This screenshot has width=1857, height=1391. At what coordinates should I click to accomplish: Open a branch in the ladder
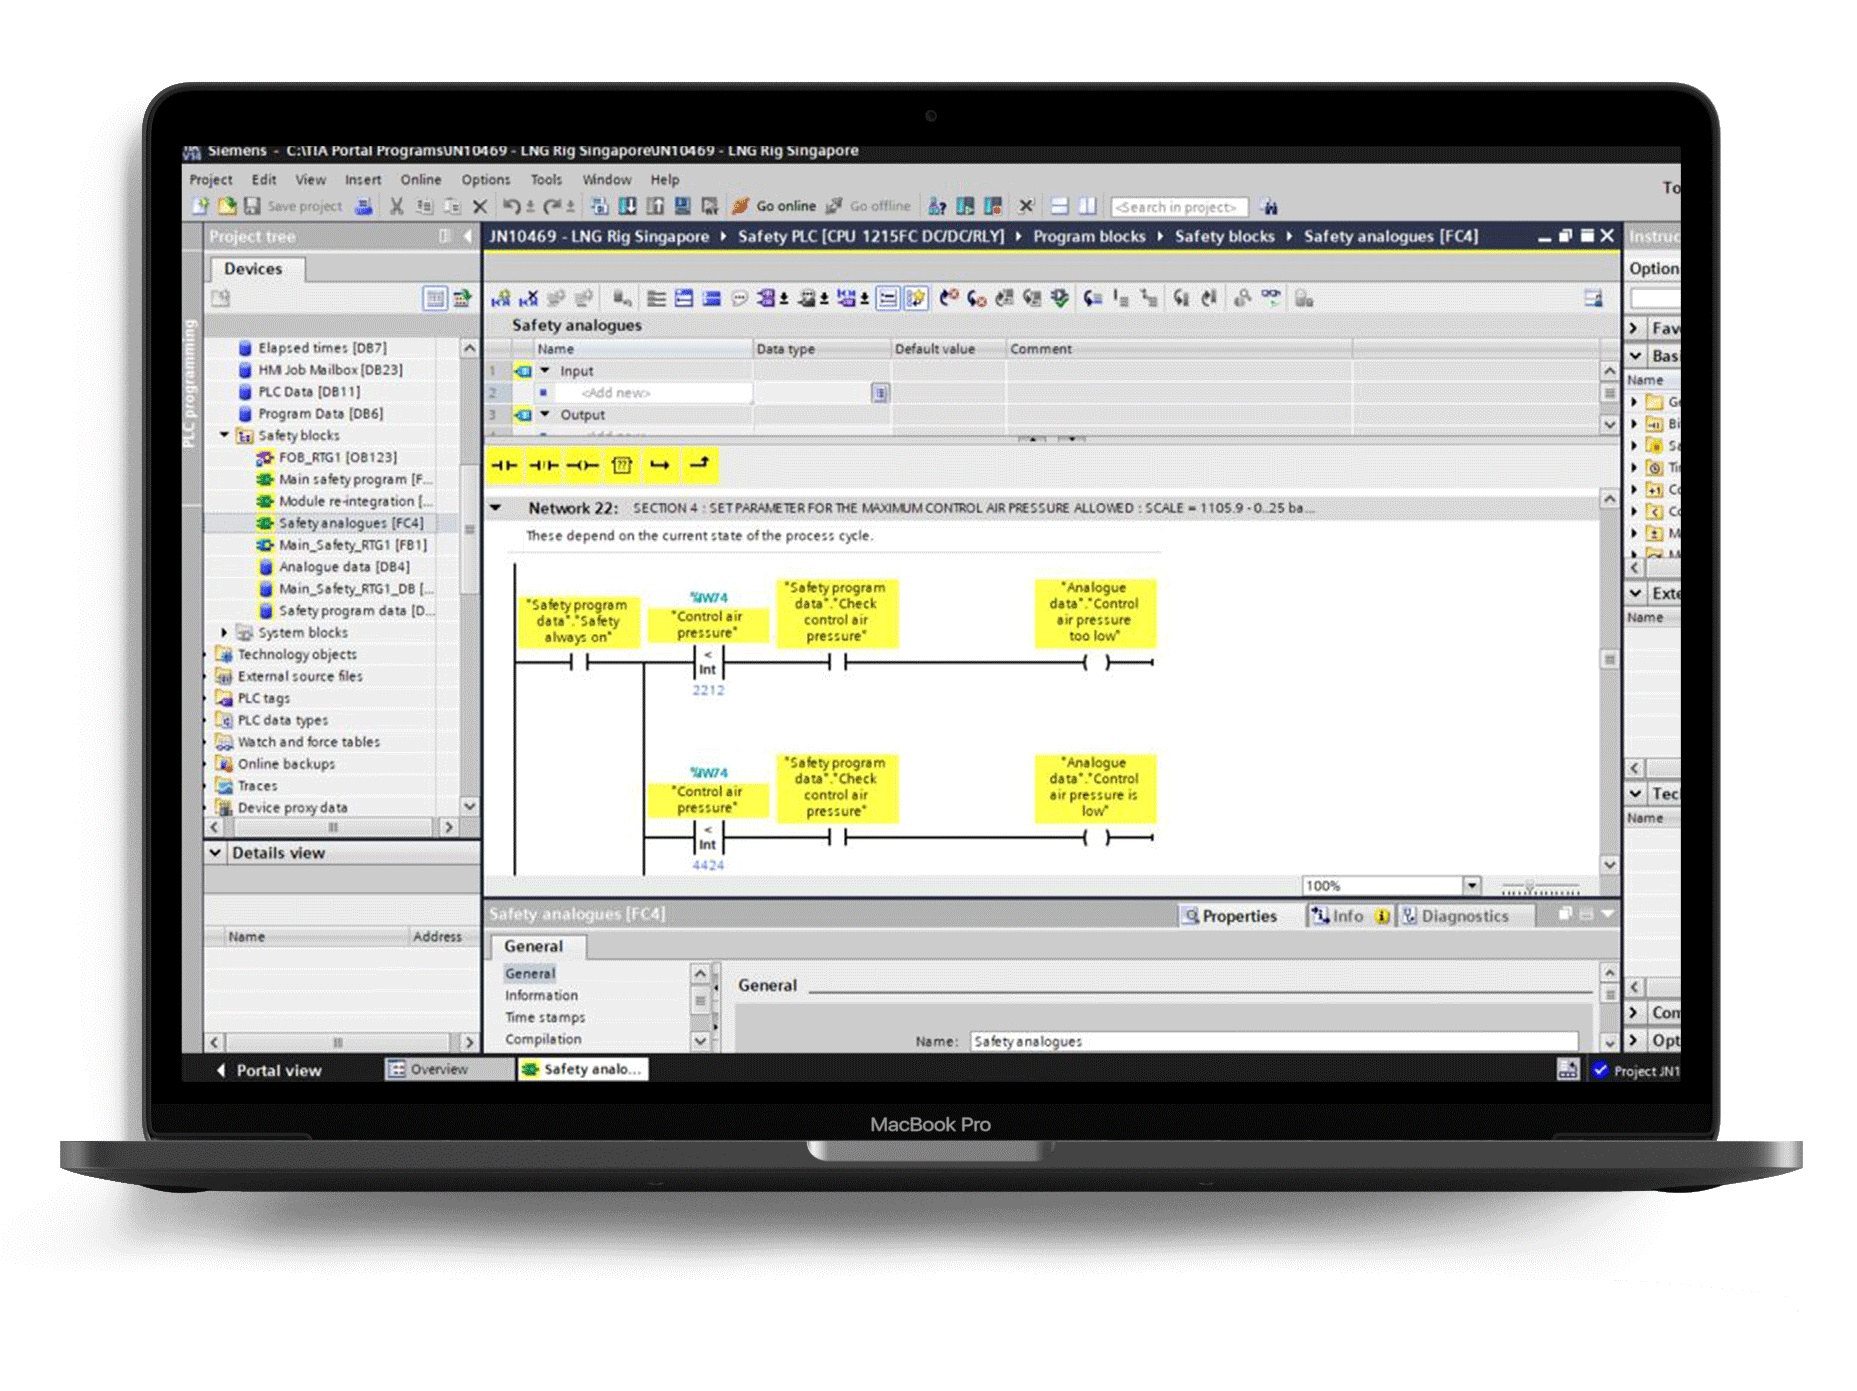pos(660,465)
